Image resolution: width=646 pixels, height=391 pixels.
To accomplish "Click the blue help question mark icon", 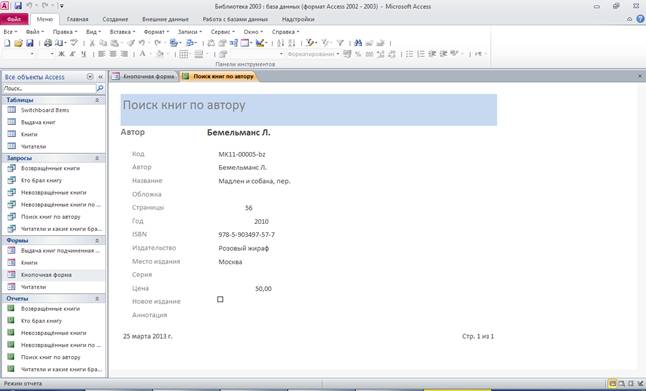I will click(640, 19).
